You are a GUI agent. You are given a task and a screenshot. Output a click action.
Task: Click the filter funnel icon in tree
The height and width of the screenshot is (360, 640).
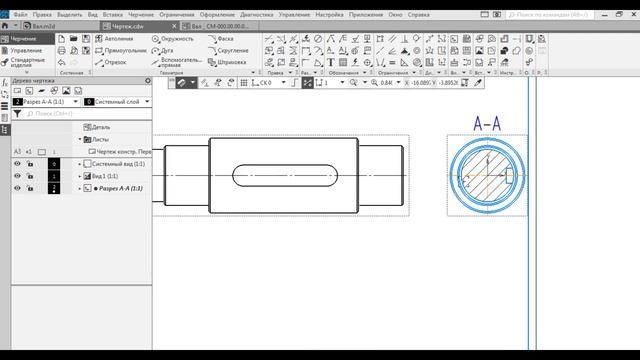(17, 113)
